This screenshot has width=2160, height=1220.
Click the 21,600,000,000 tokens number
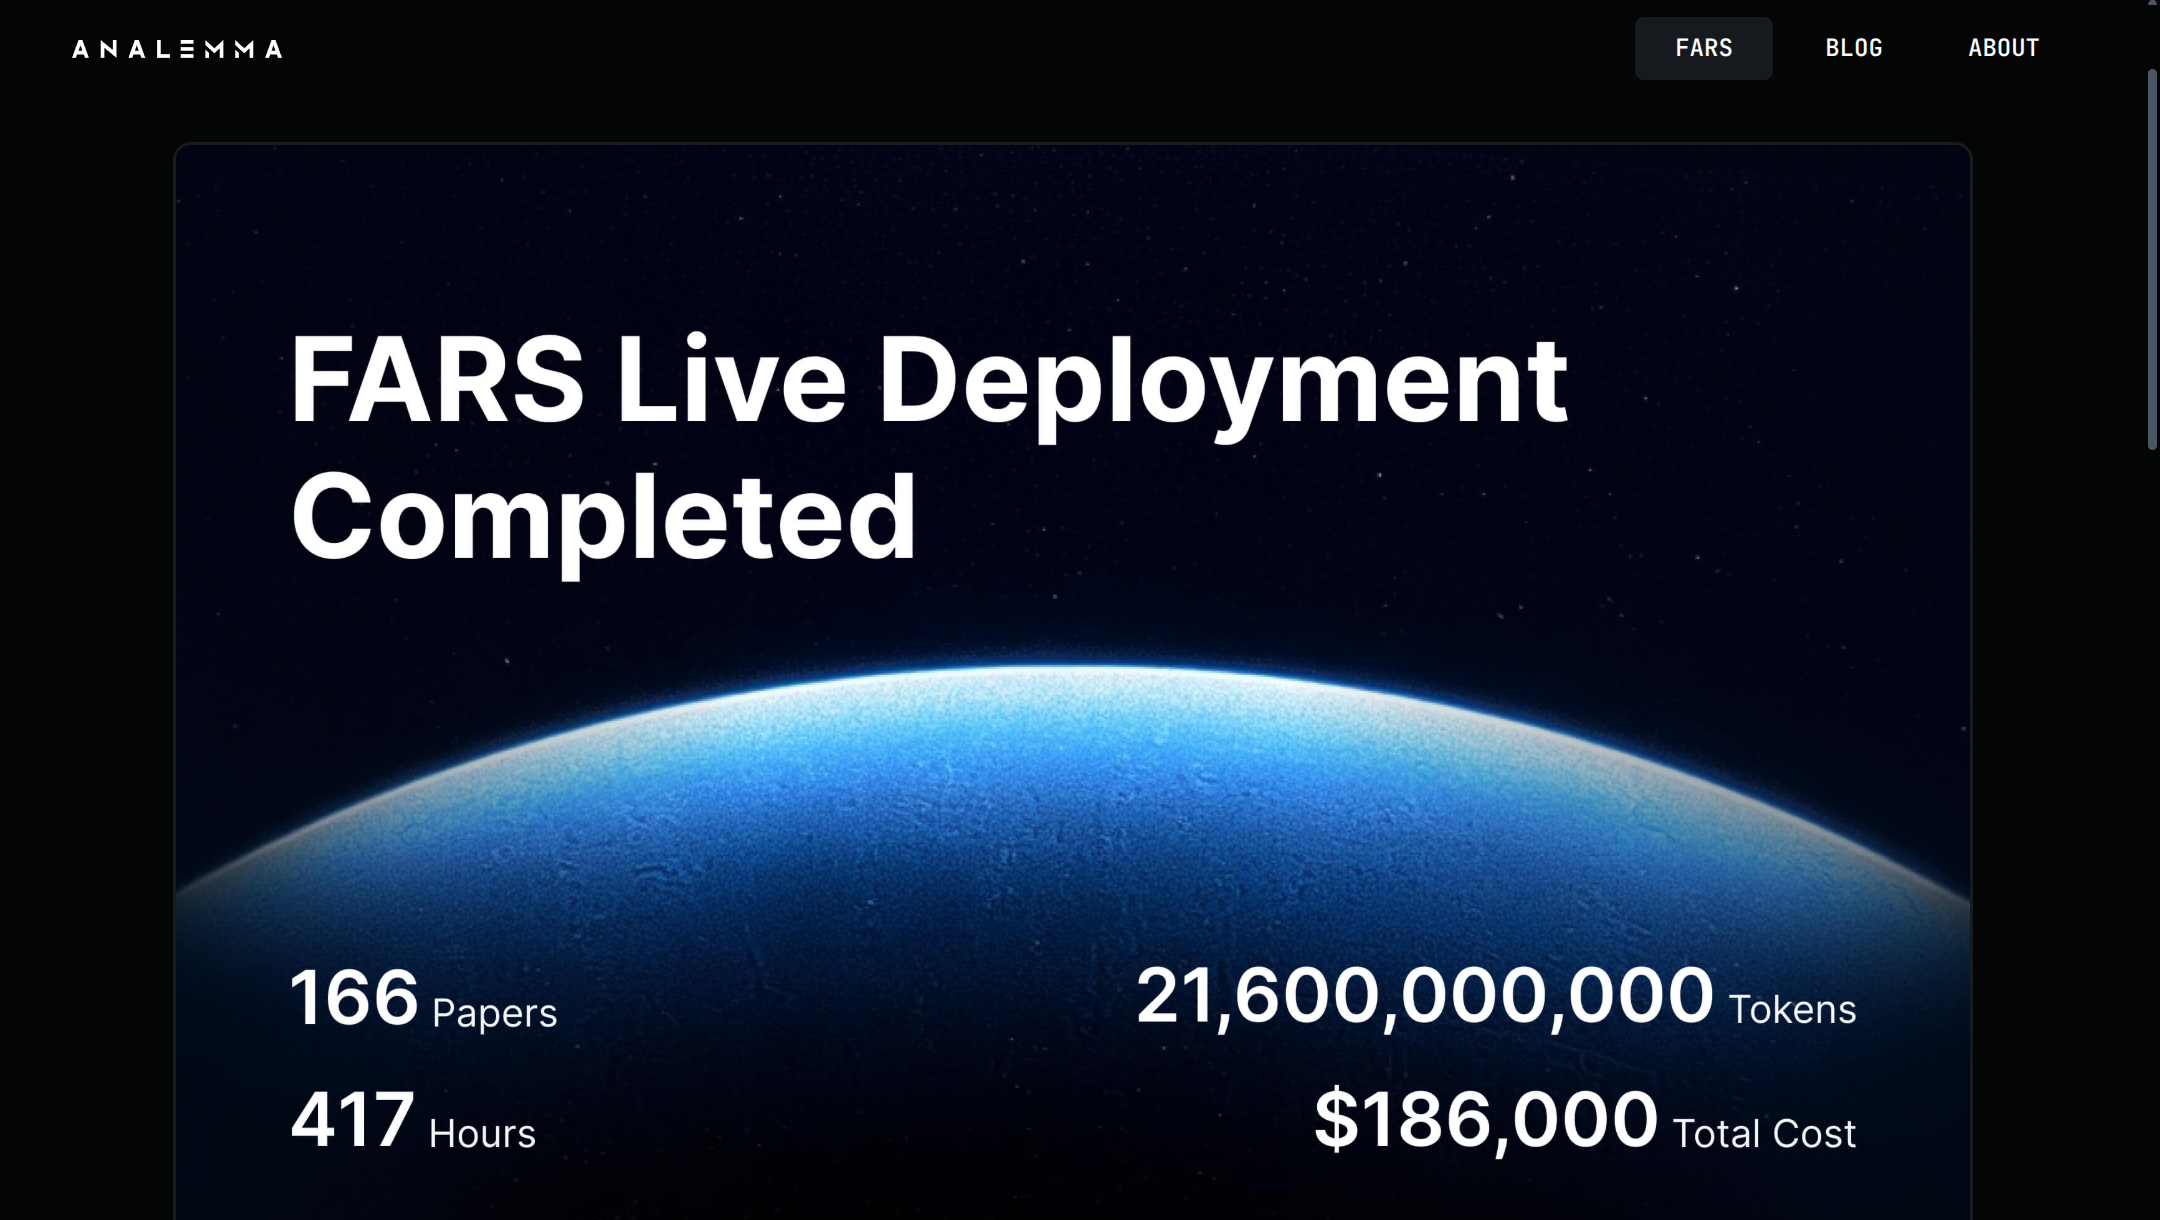(1424, 996)
